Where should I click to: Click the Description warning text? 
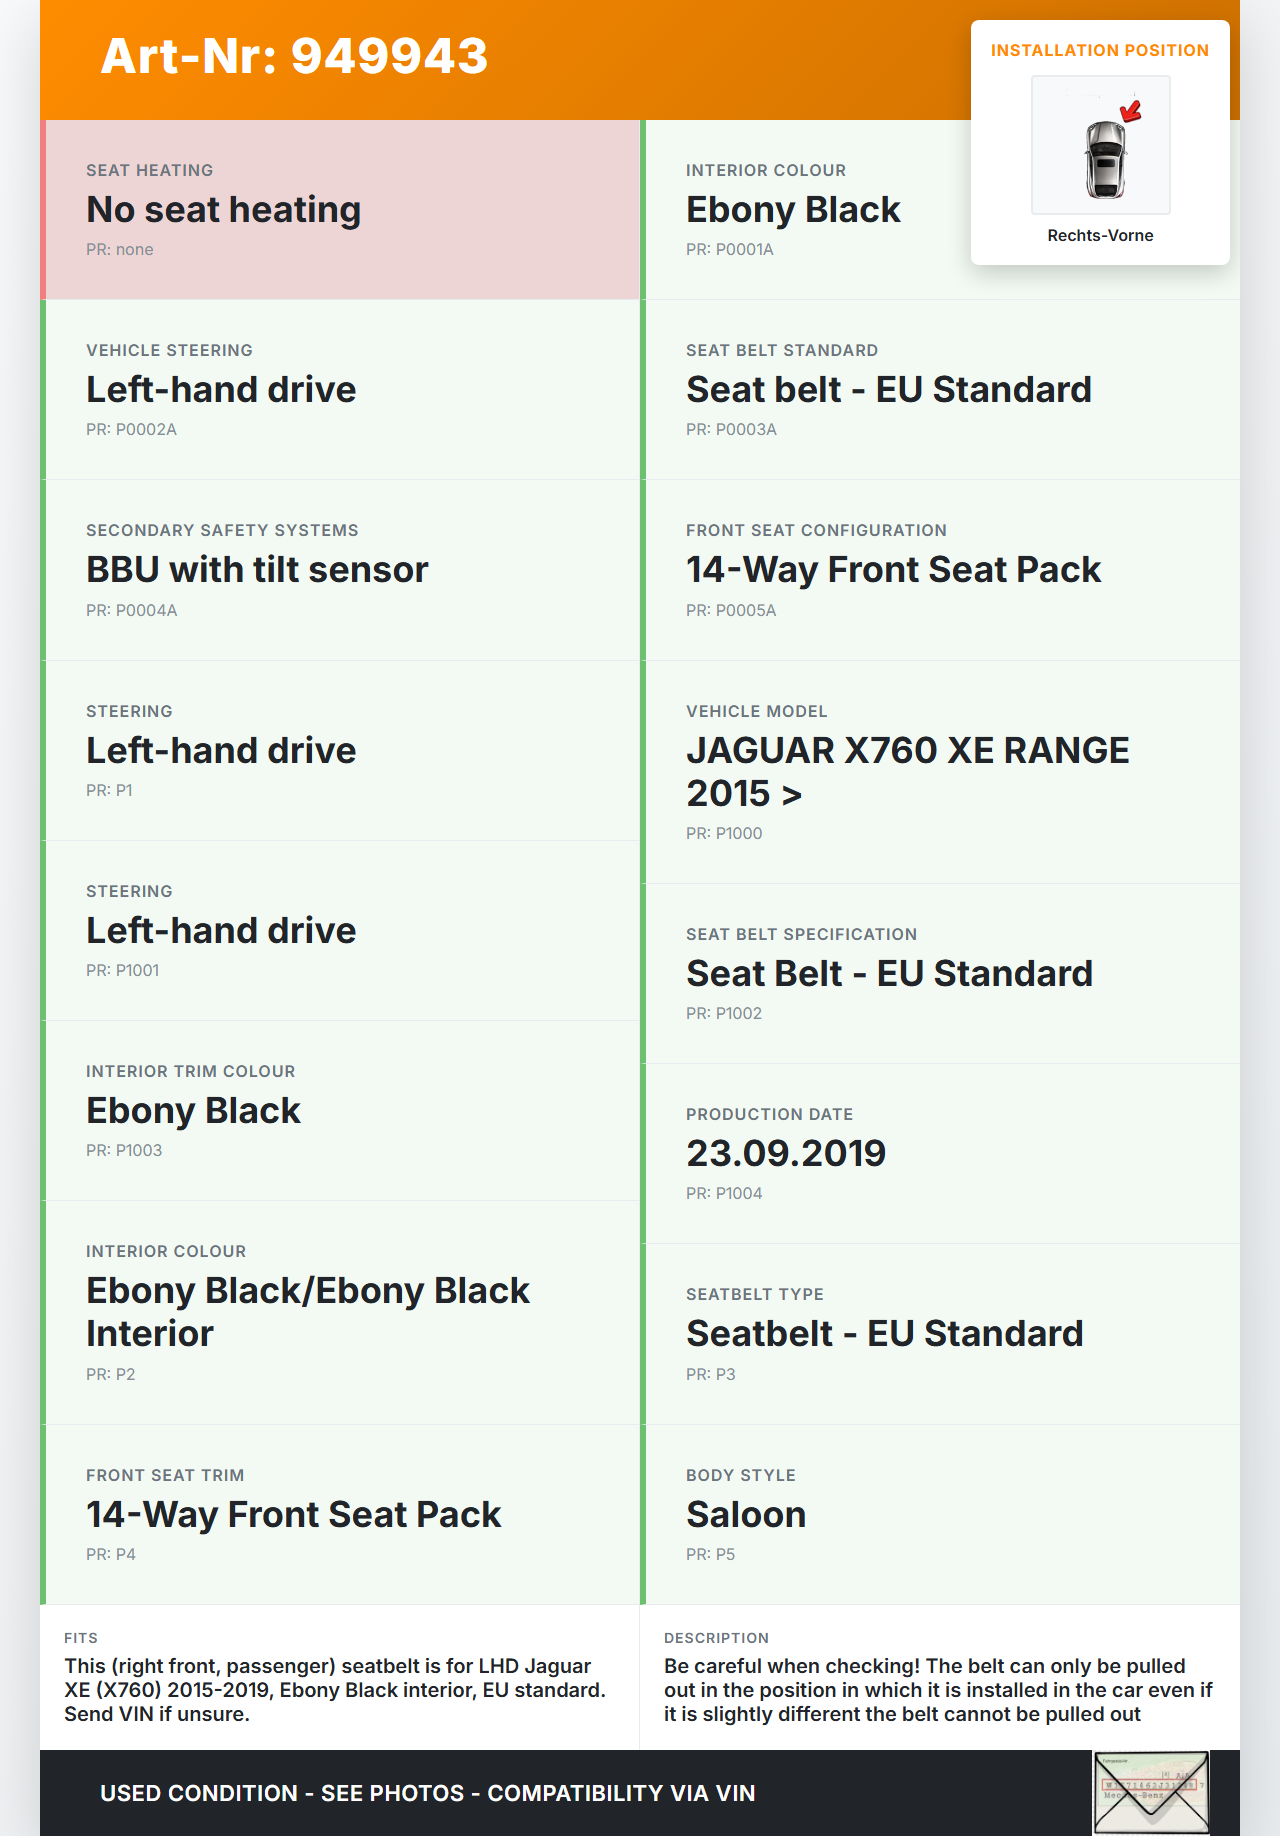pos(938,1689)
